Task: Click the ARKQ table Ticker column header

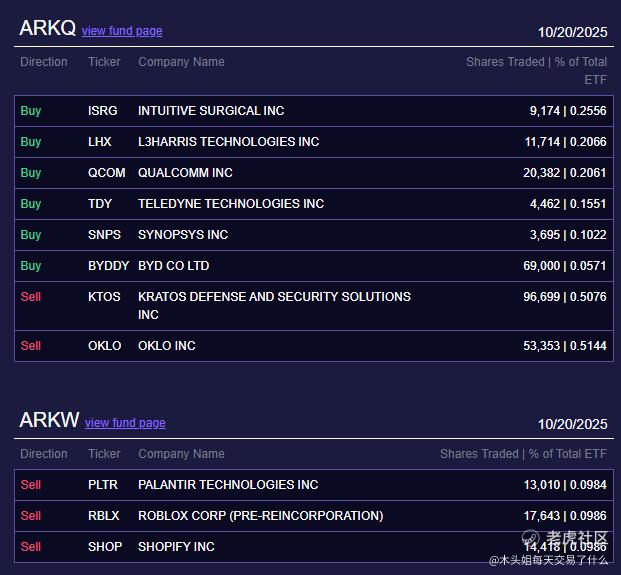Action: (x=104, y=62)
